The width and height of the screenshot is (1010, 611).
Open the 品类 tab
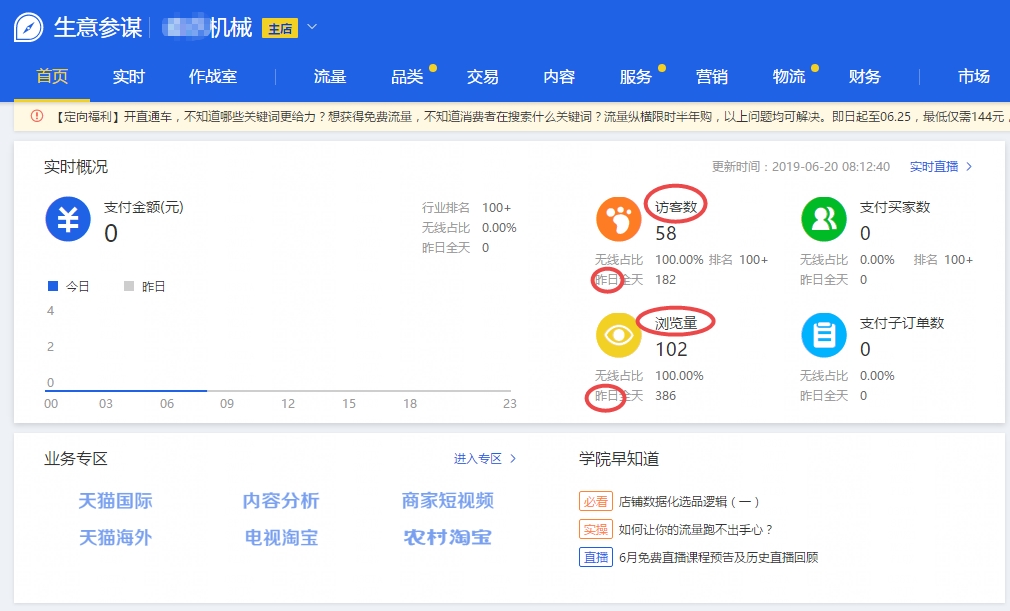[x=407, y=77]
